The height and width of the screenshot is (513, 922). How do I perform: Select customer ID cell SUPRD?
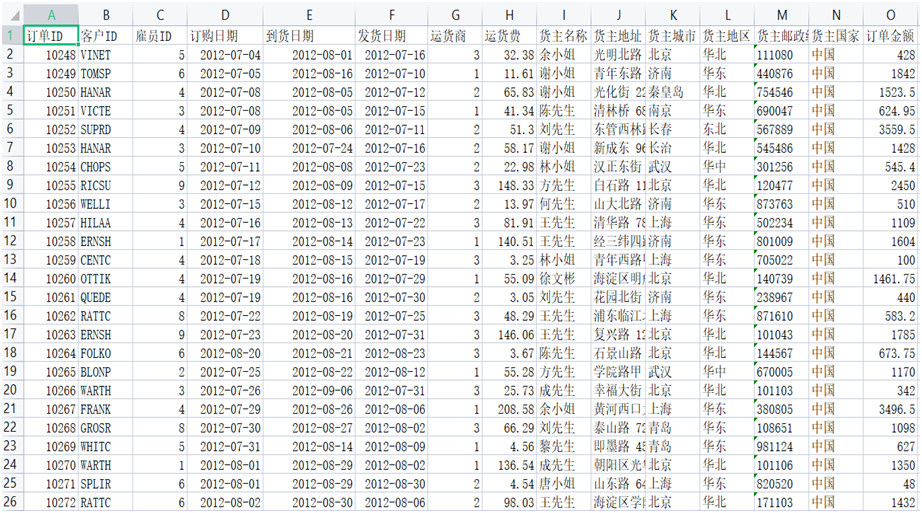pyautogui.click(x=105, y=129)
